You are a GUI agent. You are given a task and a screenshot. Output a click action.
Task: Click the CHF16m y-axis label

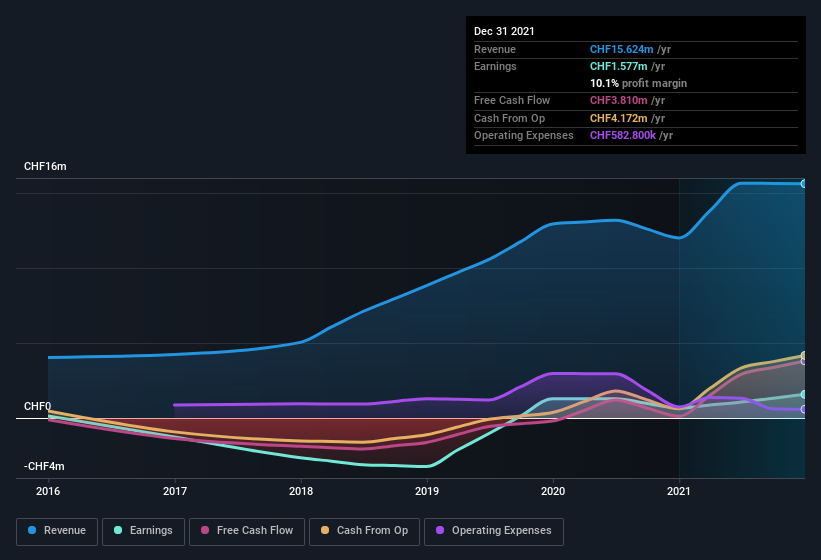(45, 166)
